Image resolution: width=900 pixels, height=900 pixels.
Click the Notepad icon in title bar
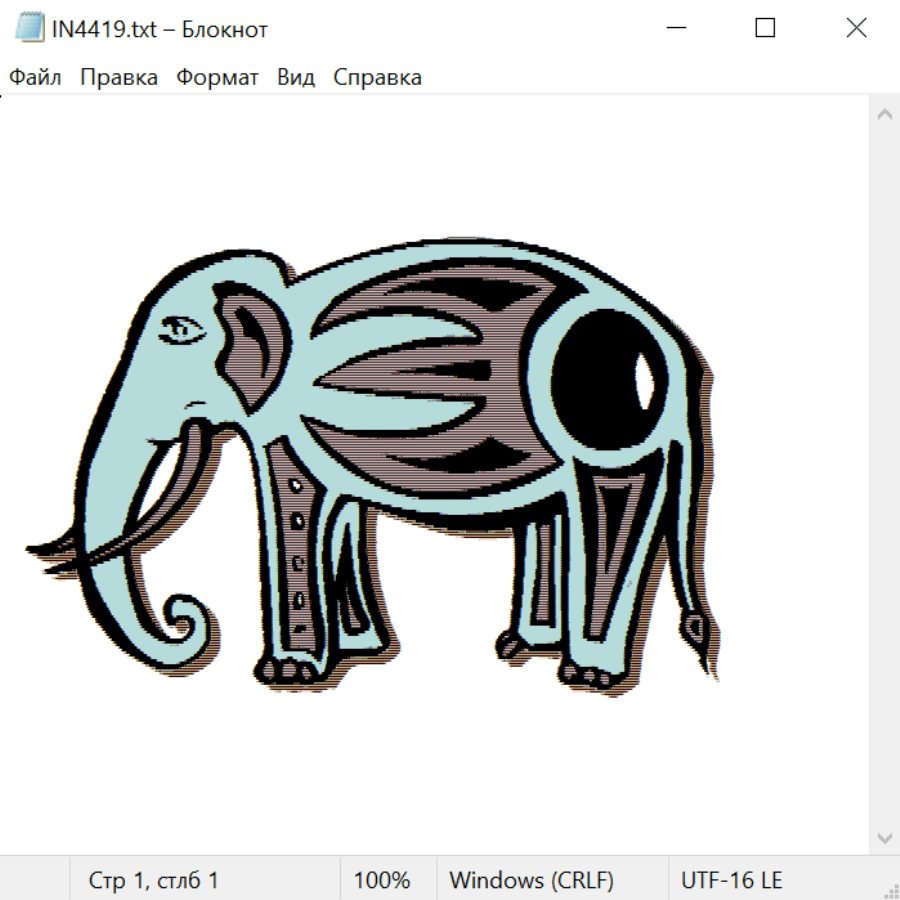point(29,29)
